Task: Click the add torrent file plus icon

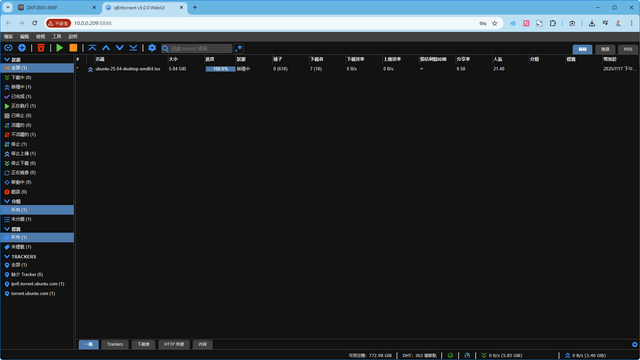Action: [22, 48]
